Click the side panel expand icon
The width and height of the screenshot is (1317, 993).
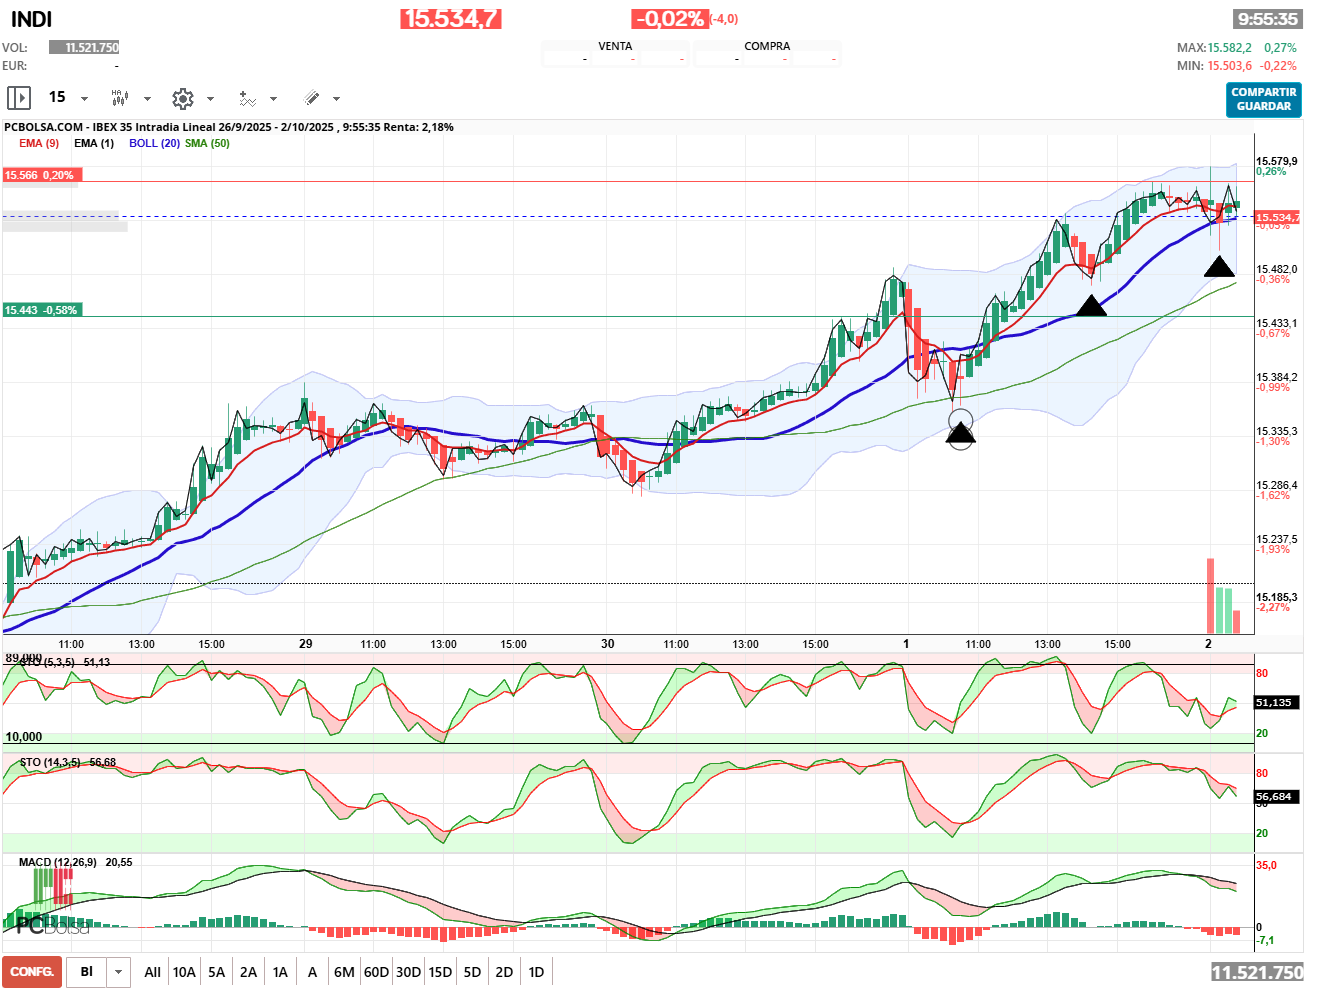tap(19, 98)
